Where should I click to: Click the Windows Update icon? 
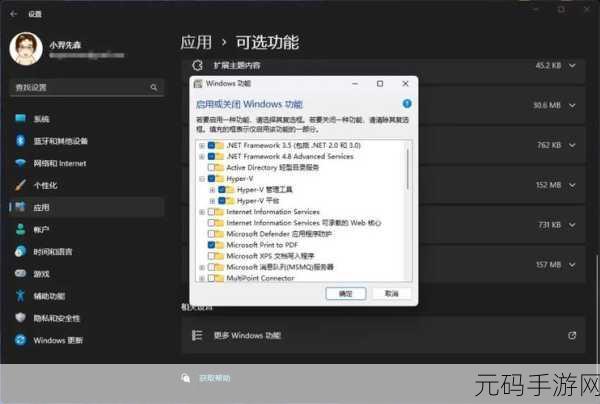point(20,340)
